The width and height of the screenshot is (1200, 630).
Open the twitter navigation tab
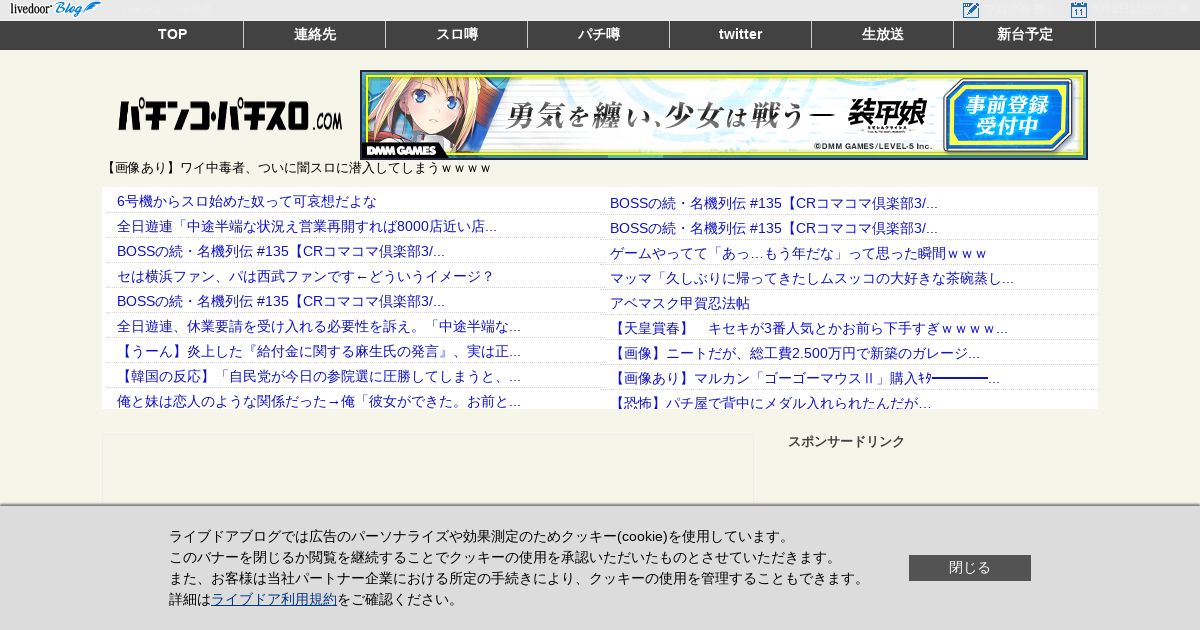[x=741, y=35]
